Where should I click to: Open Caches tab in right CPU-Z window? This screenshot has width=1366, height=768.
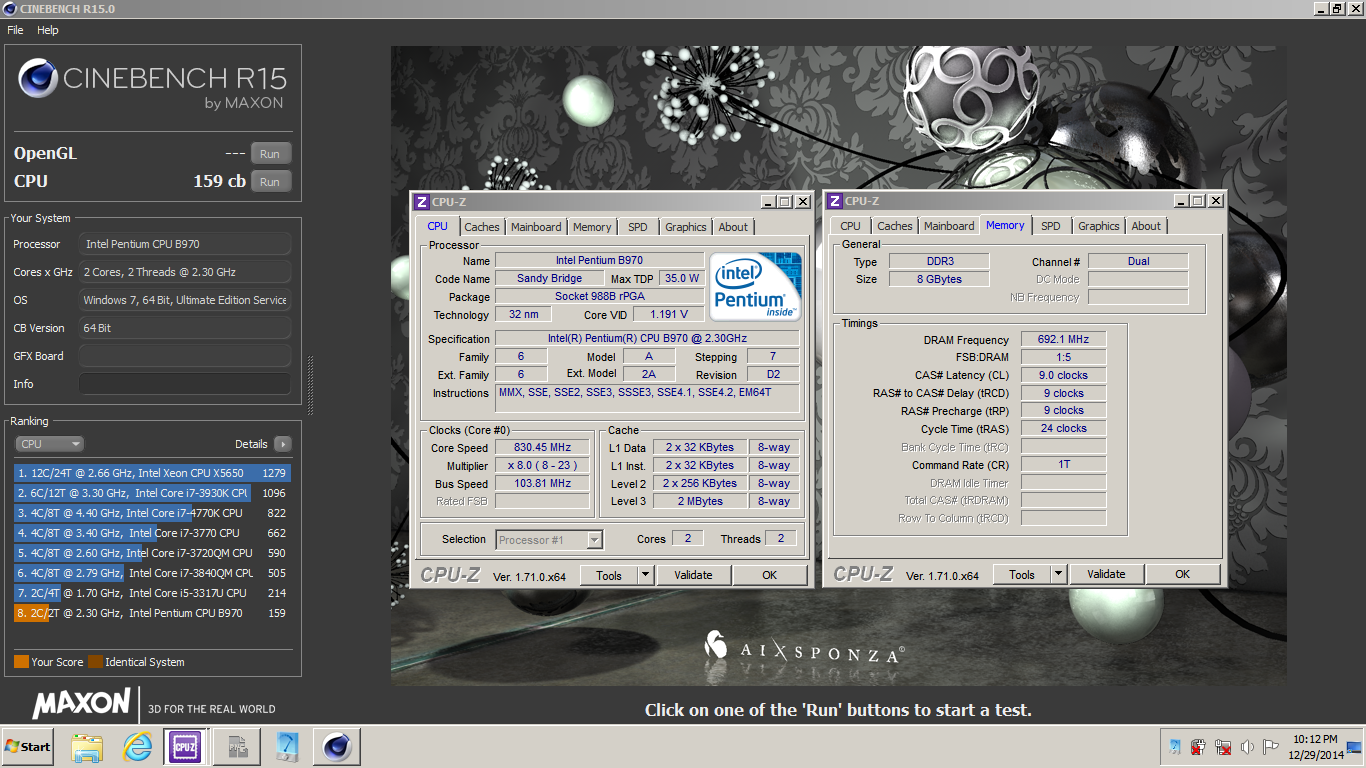click(895, 226)
